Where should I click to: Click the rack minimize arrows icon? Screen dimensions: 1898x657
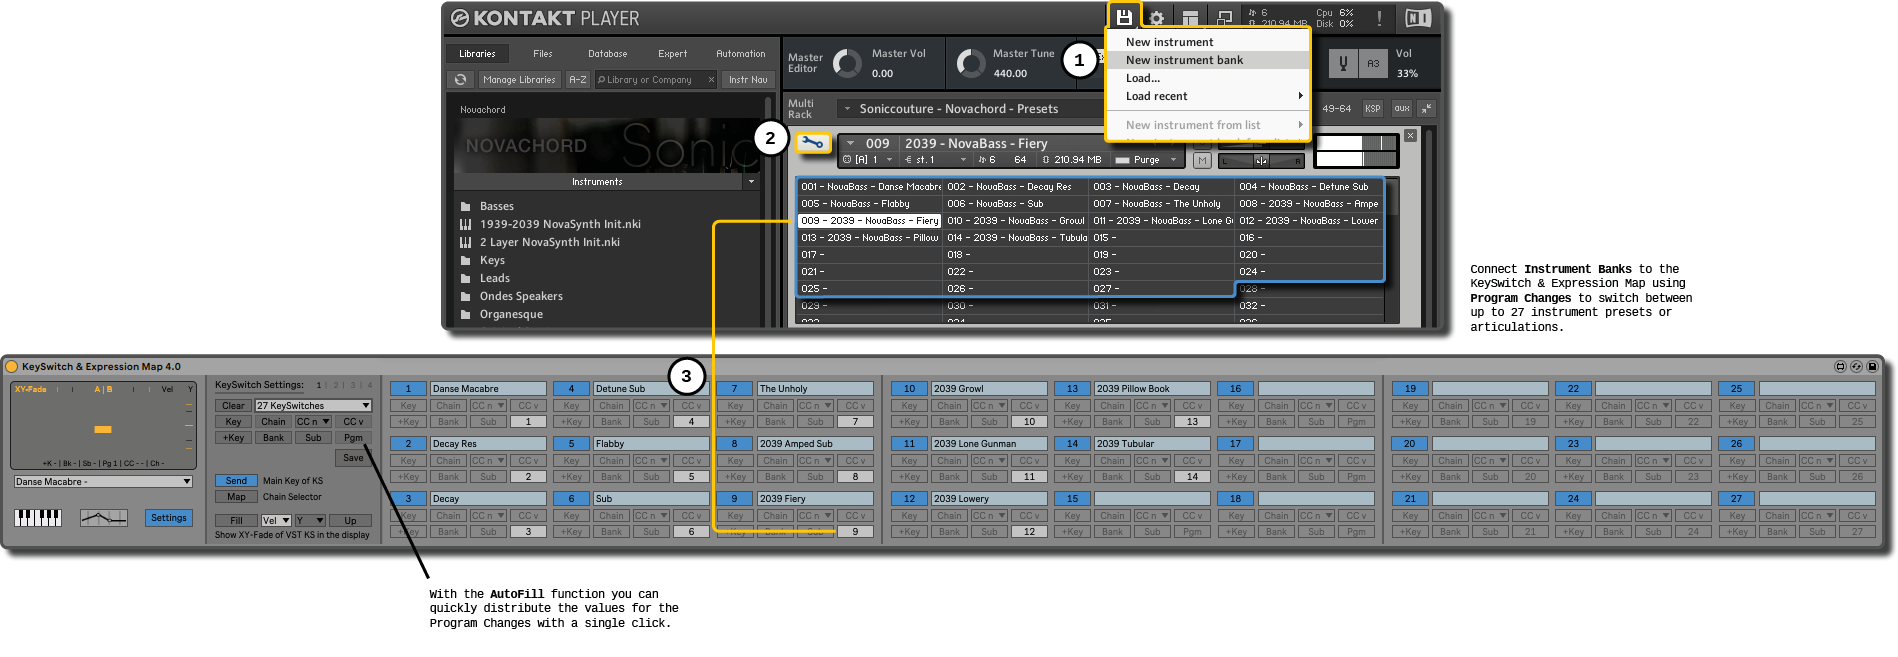click(1427, 108)
